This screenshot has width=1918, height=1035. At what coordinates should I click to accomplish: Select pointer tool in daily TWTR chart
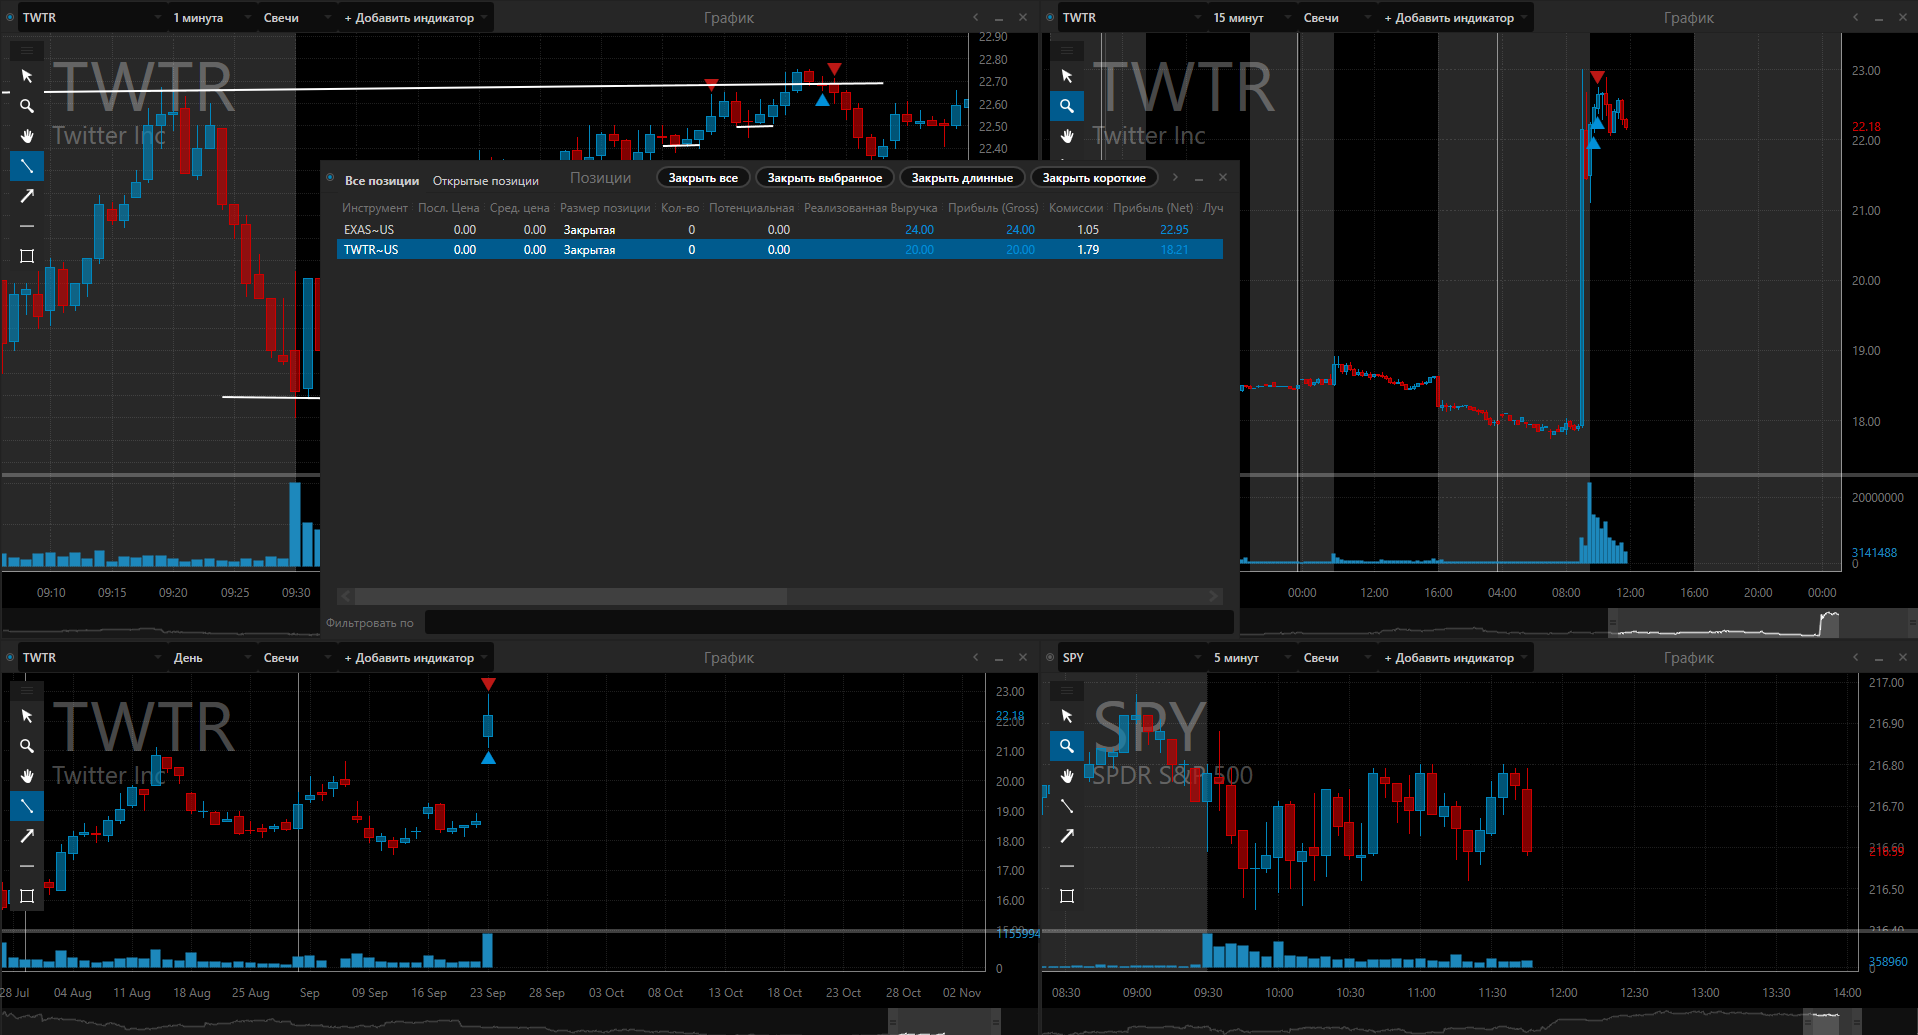[27, 716]
